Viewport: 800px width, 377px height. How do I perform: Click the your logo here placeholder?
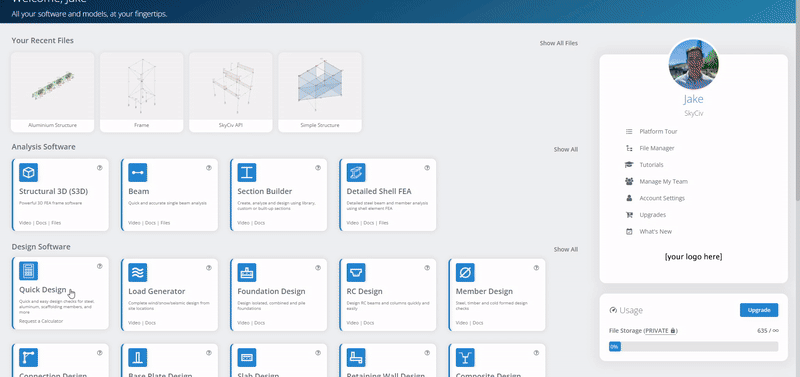tap(693, 257)
